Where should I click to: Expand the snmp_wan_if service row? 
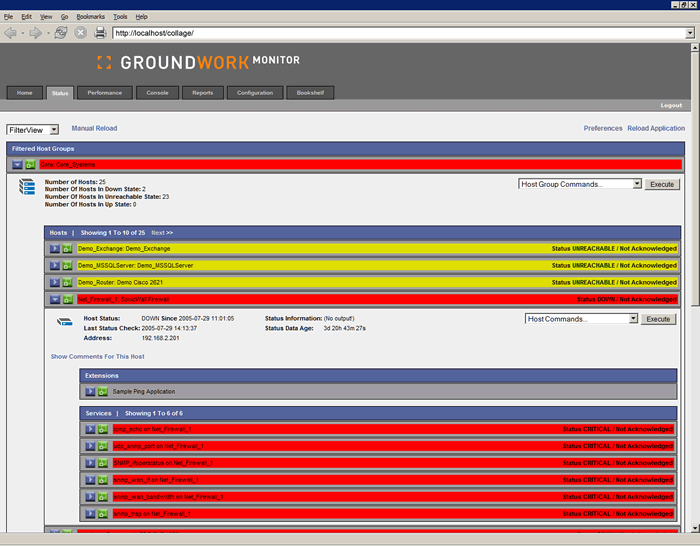coord(90,480)
